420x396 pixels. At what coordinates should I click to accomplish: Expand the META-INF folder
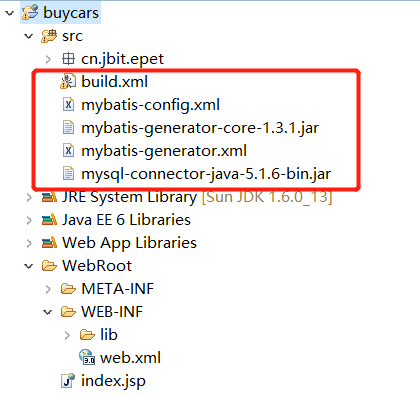coord(48,289)
